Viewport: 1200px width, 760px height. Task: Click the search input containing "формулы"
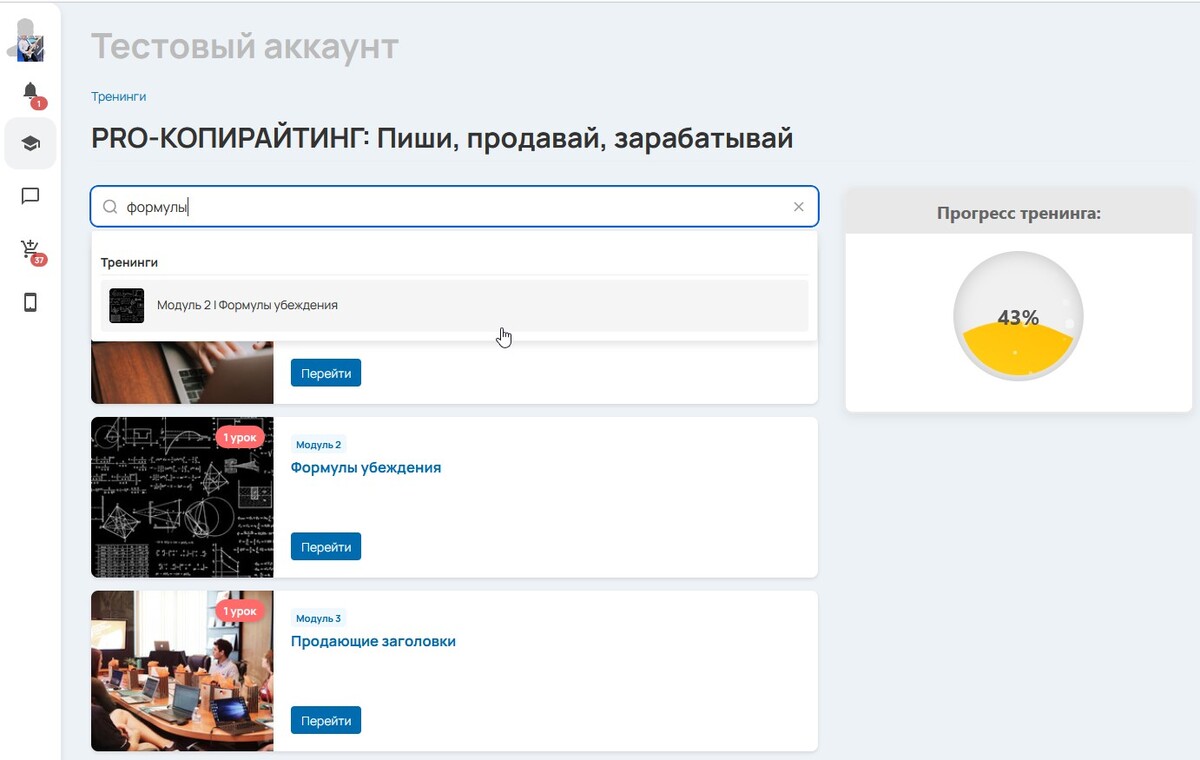(x=450, y=207)
